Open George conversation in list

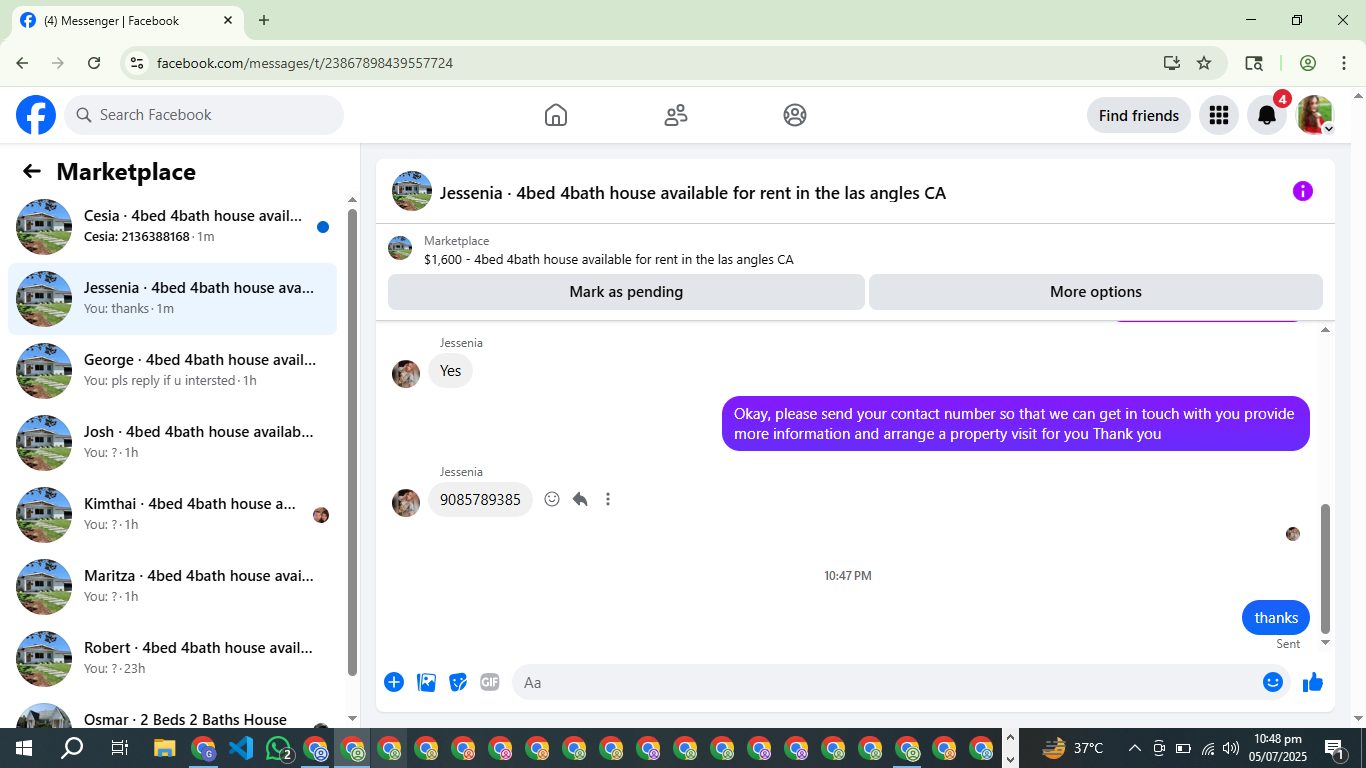172,371
